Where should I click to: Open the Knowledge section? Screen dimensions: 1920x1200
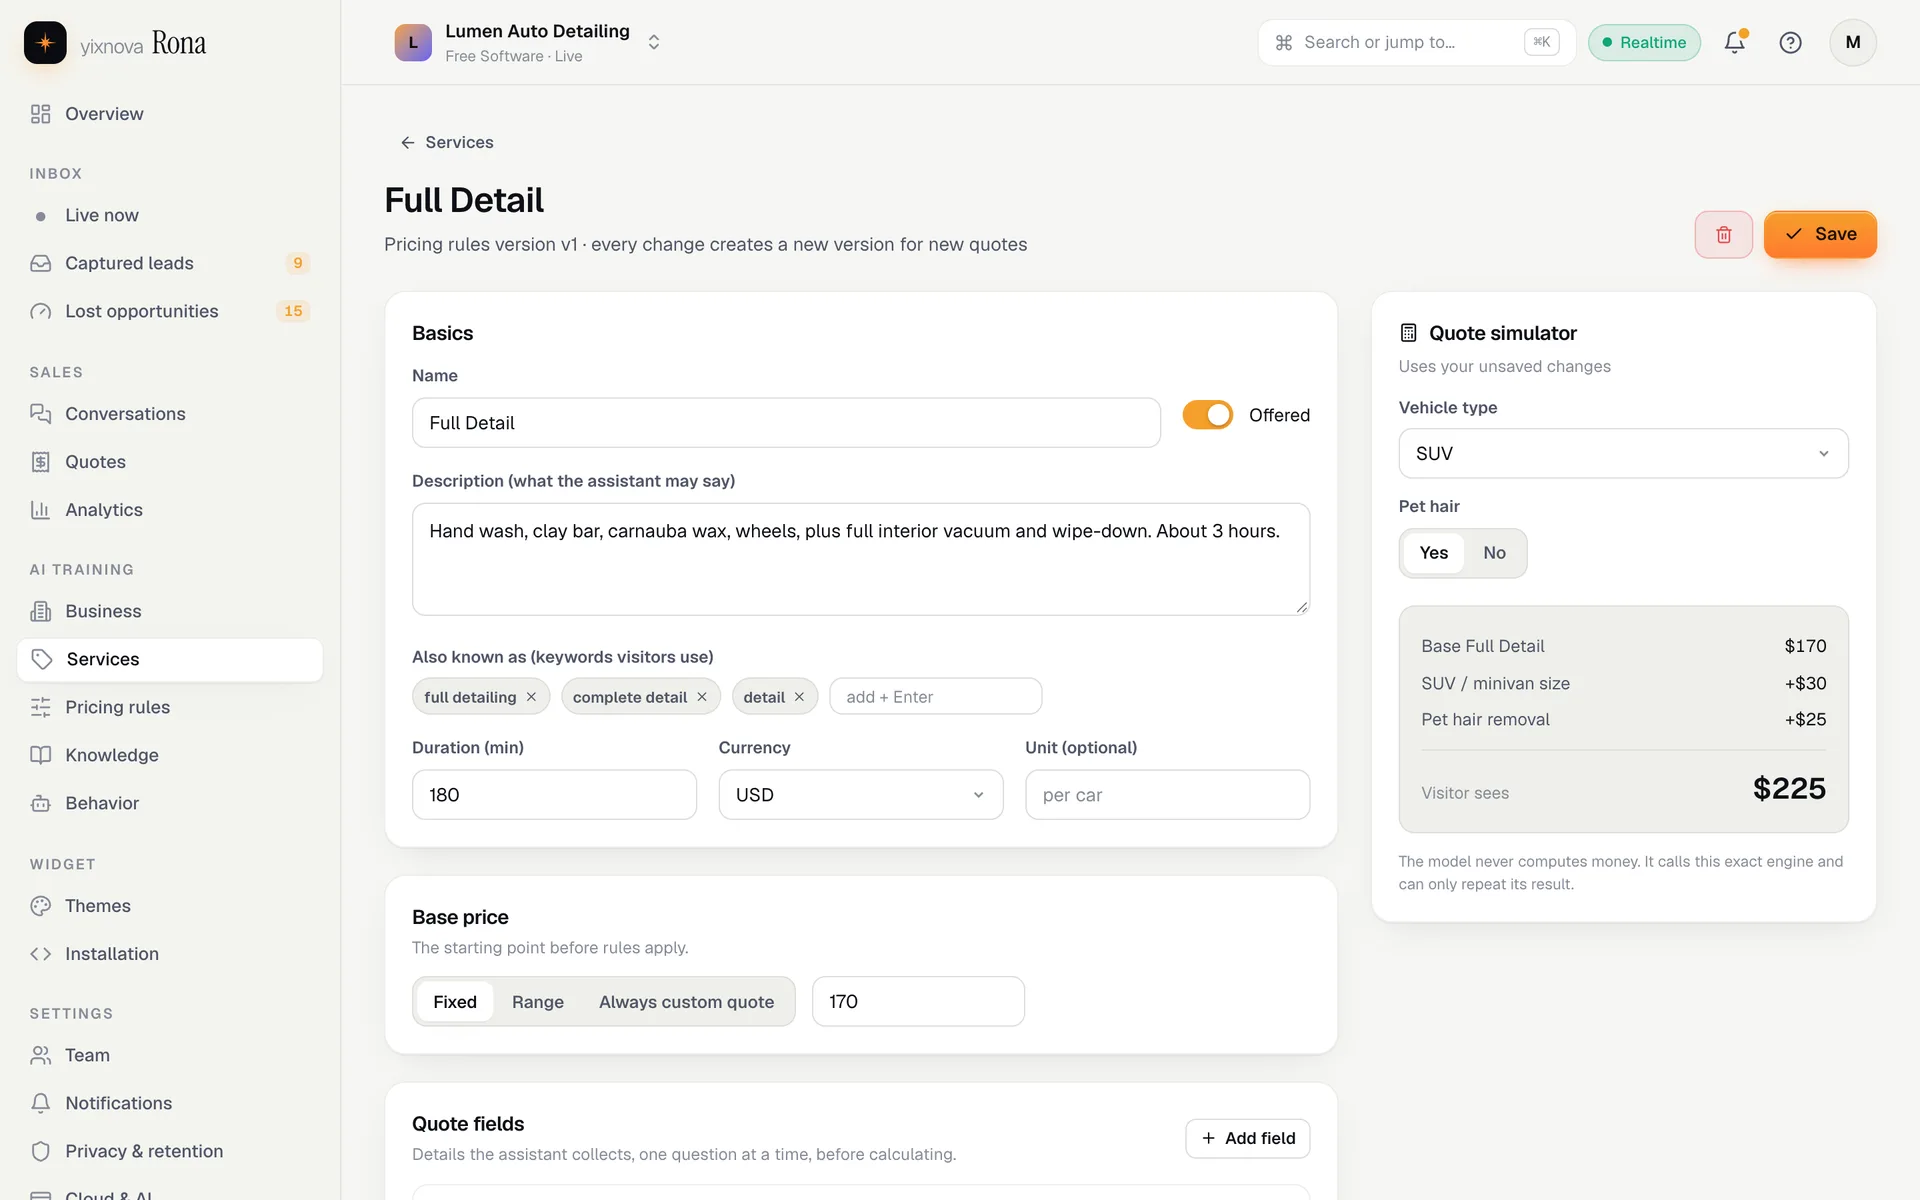170,755
